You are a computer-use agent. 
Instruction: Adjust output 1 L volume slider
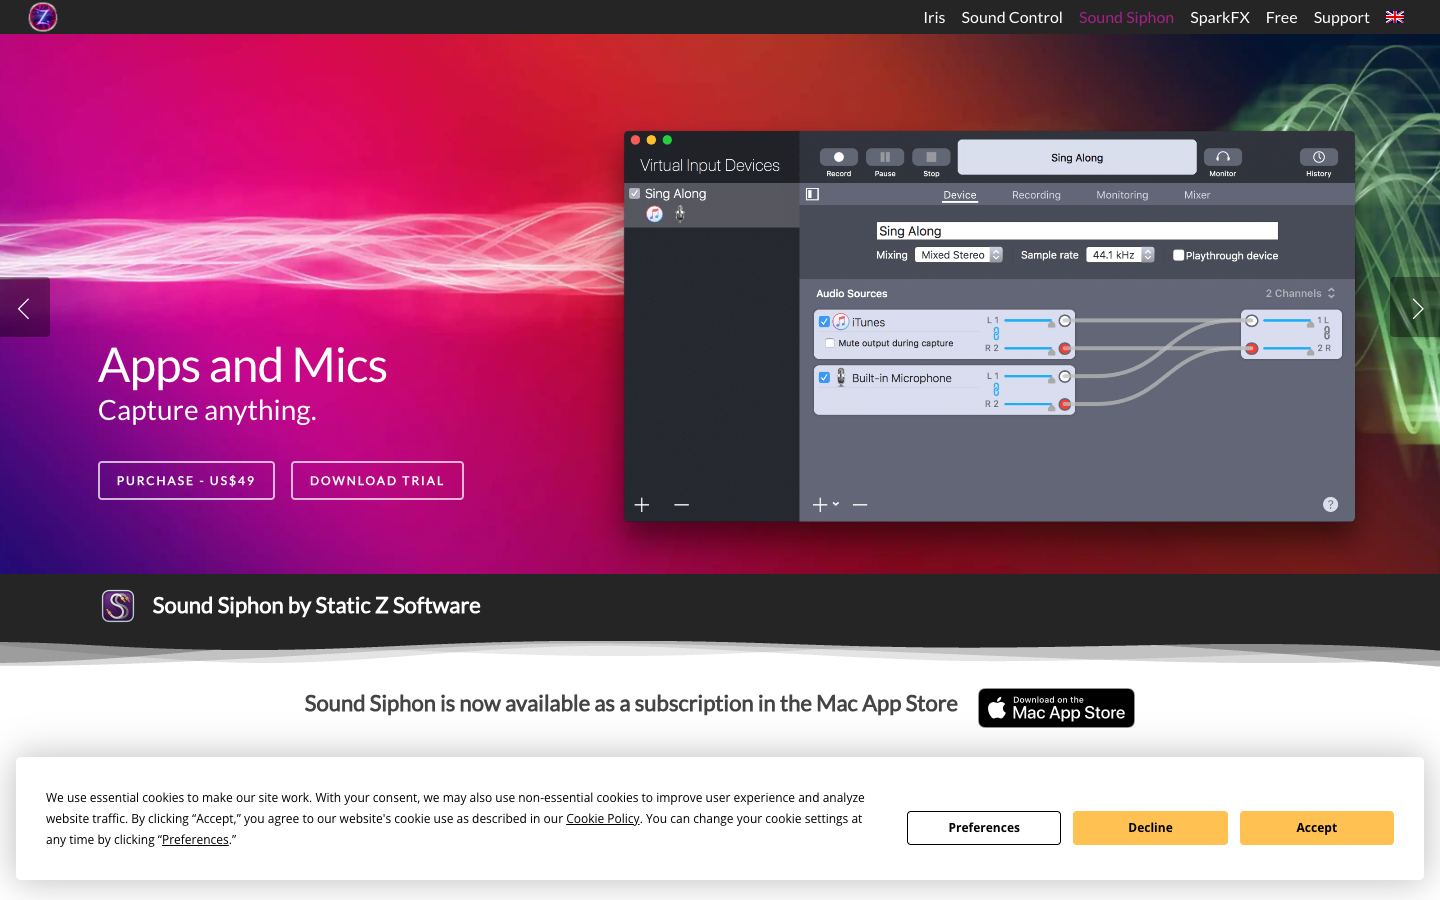coord(1288,320)
